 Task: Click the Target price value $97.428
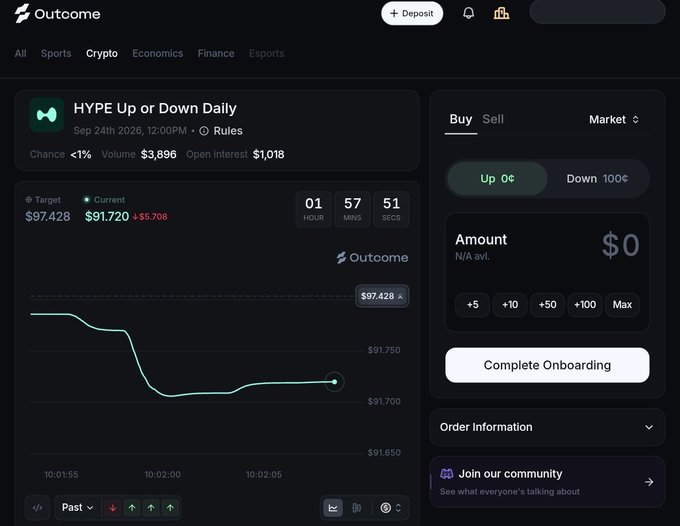coord(48,216)
